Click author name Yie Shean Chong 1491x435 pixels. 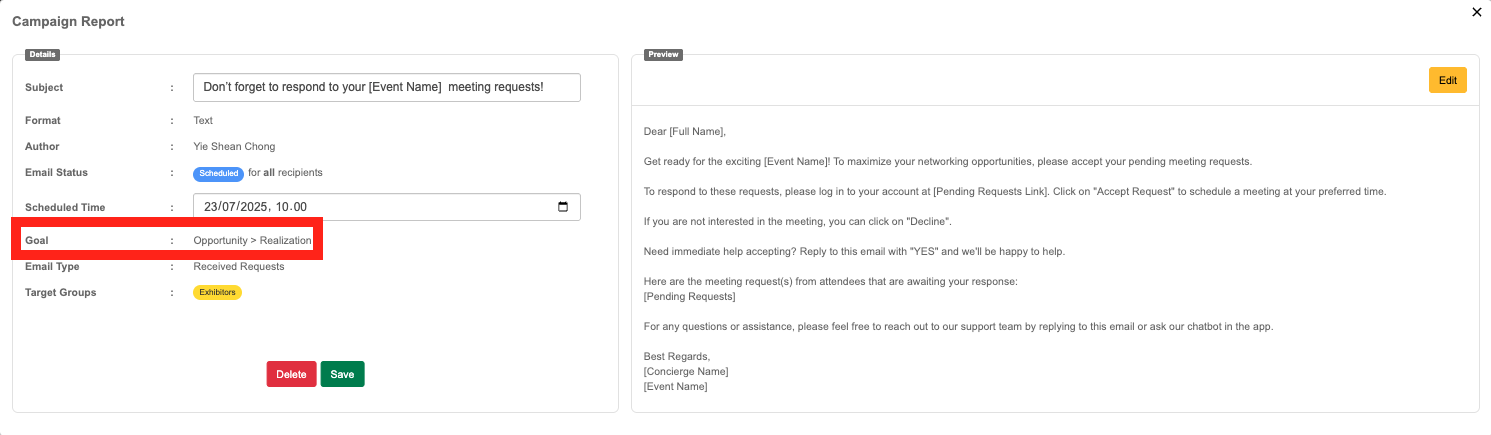[234, 147]
